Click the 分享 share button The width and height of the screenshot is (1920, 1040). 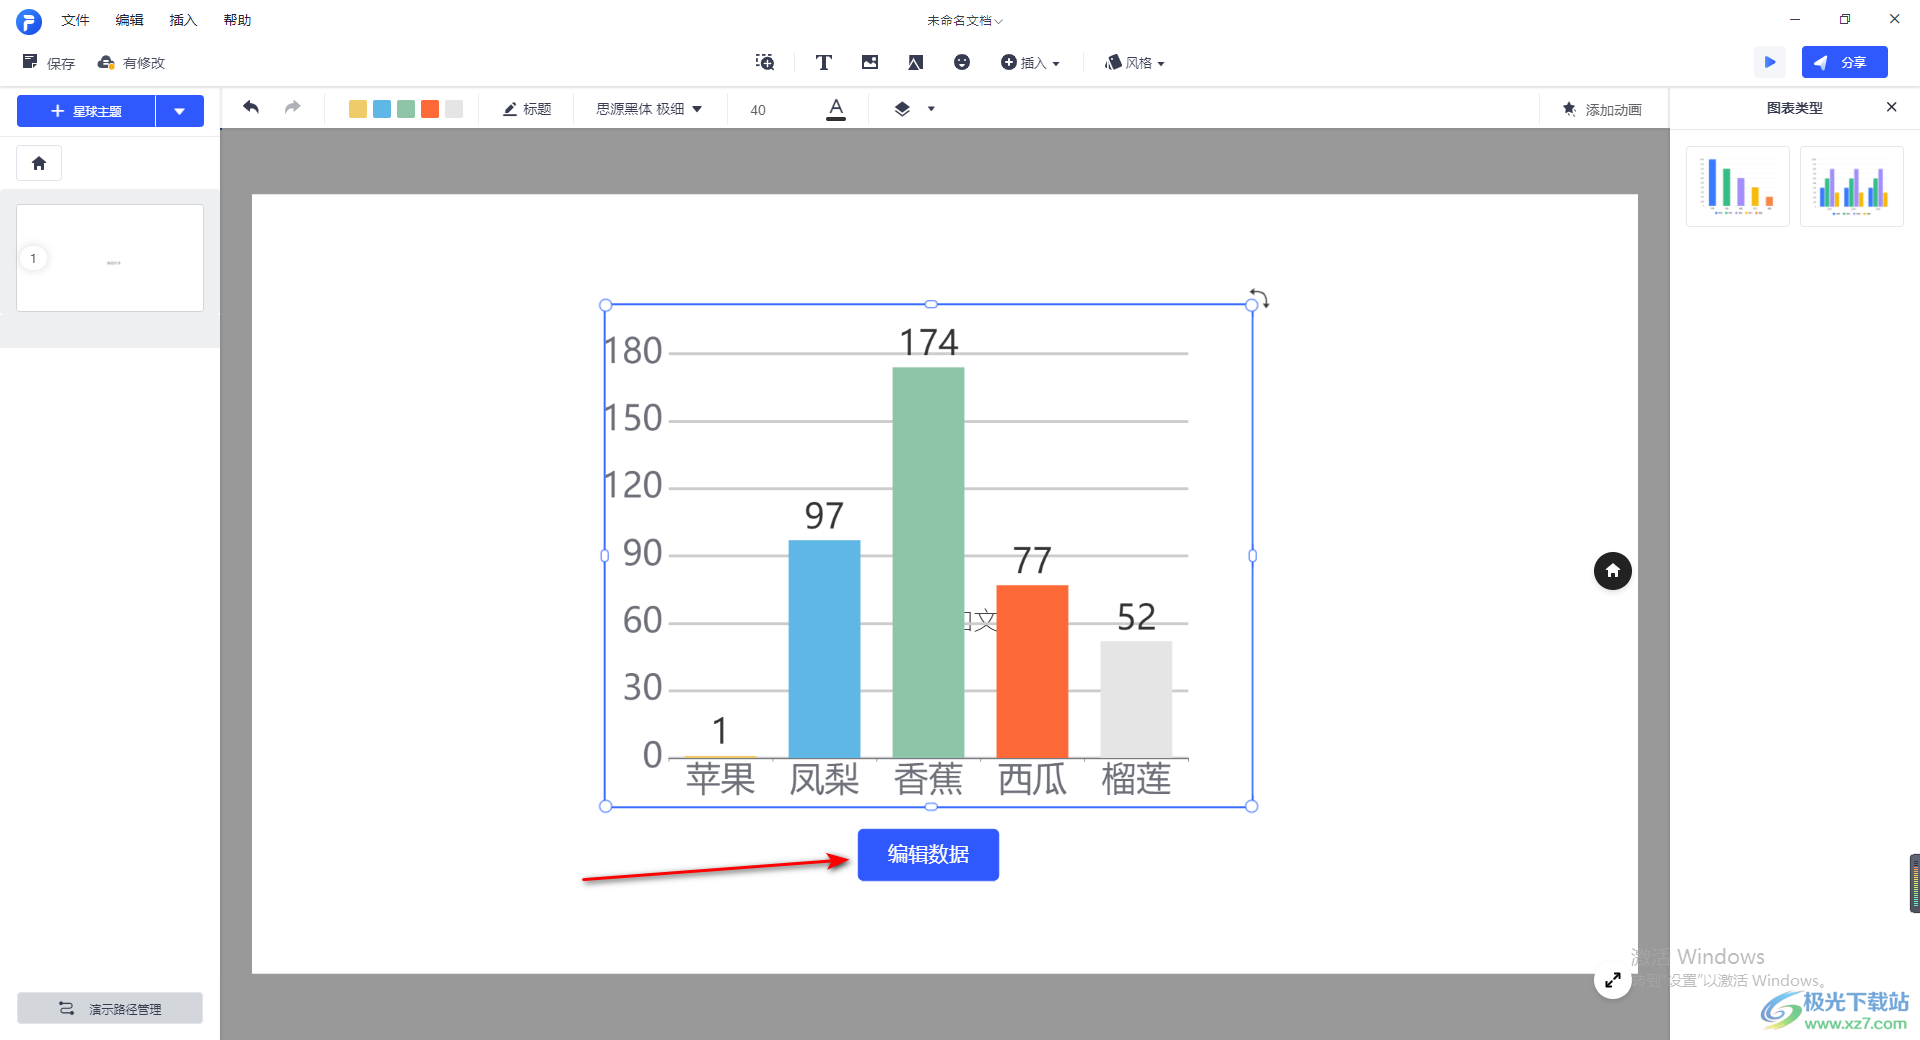tap(1844, 62)
